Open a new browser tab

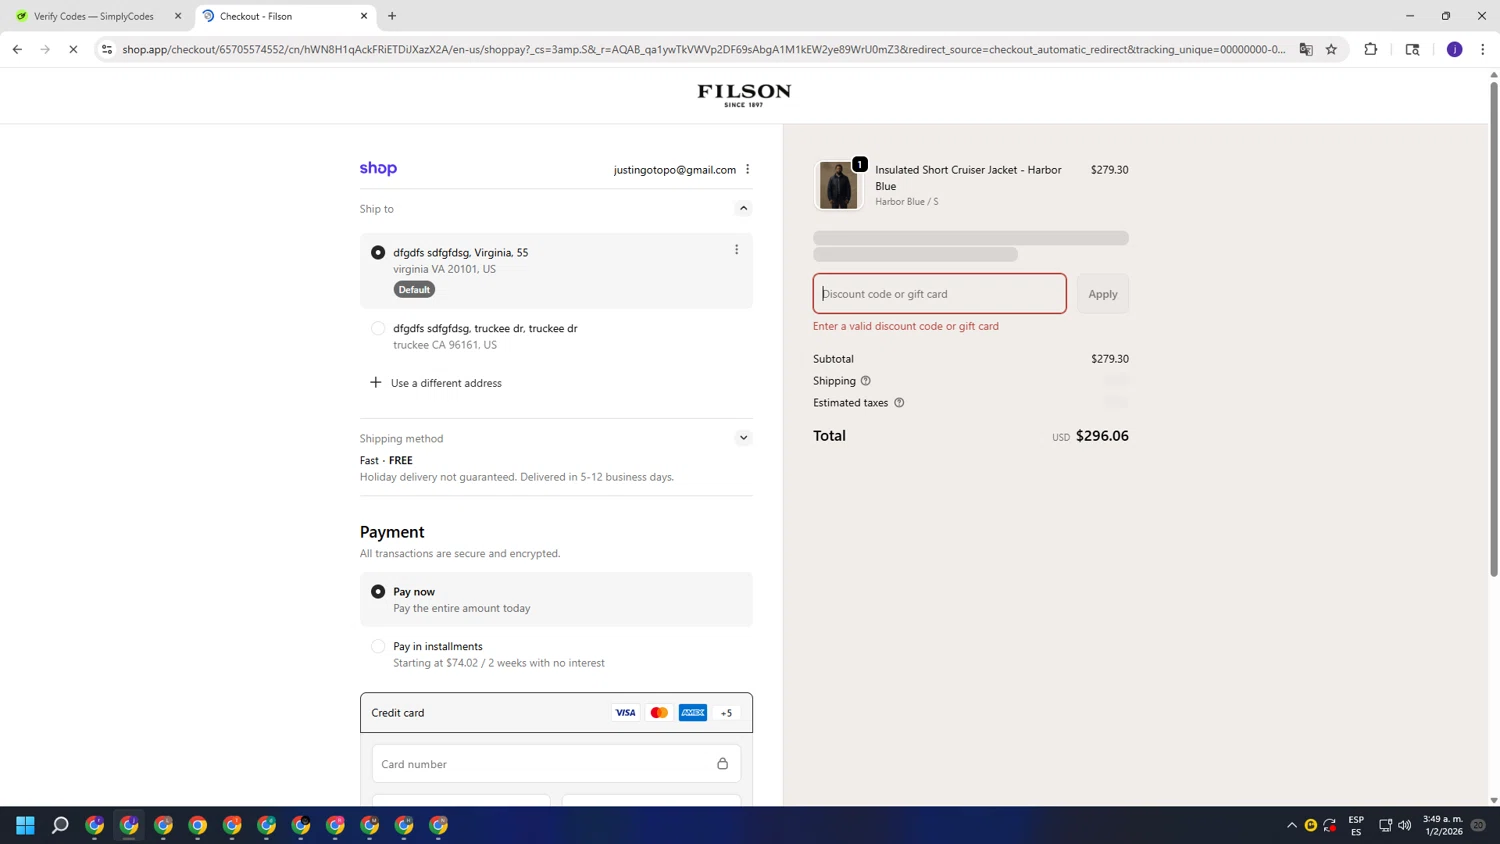point(392,16)
